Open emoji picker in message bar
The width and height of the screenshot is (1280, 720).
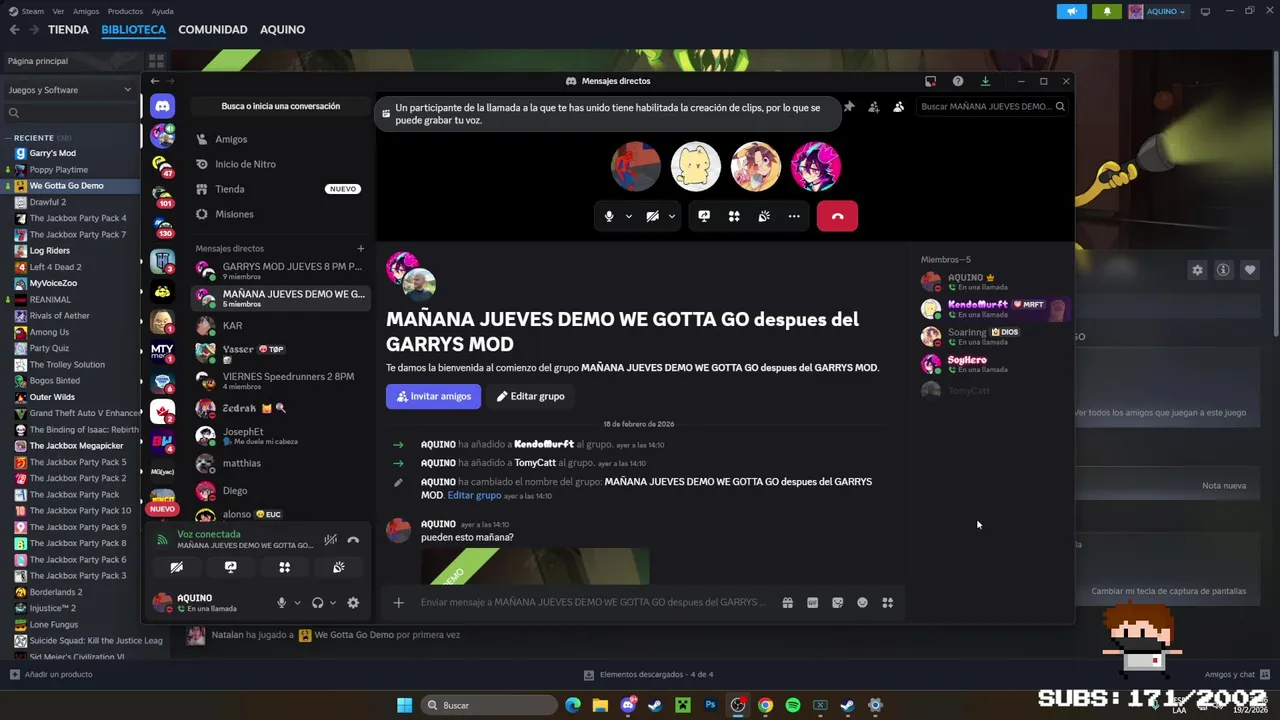pos(862,602)
